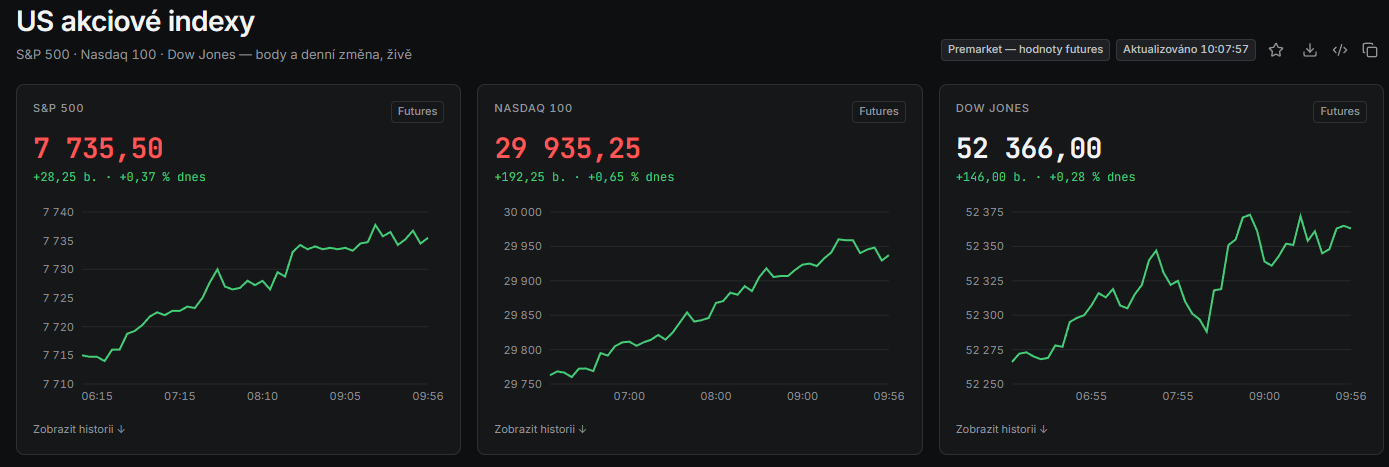This screenshot has width=1389, height=467.
Task: Click the Nasdaq change +192,25 b. line
Action: [584, 177]
